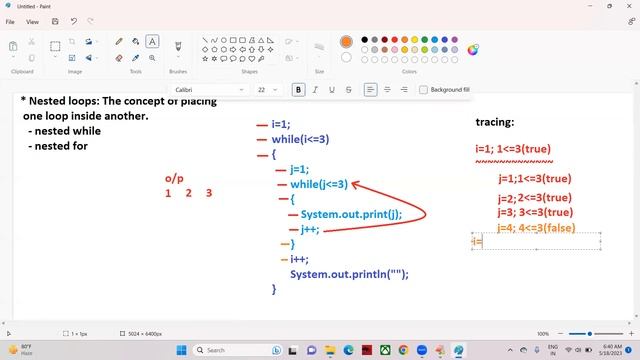Select the Fill bucket tool
Screen dimensions: 640x360
click(x=136, y=41)
